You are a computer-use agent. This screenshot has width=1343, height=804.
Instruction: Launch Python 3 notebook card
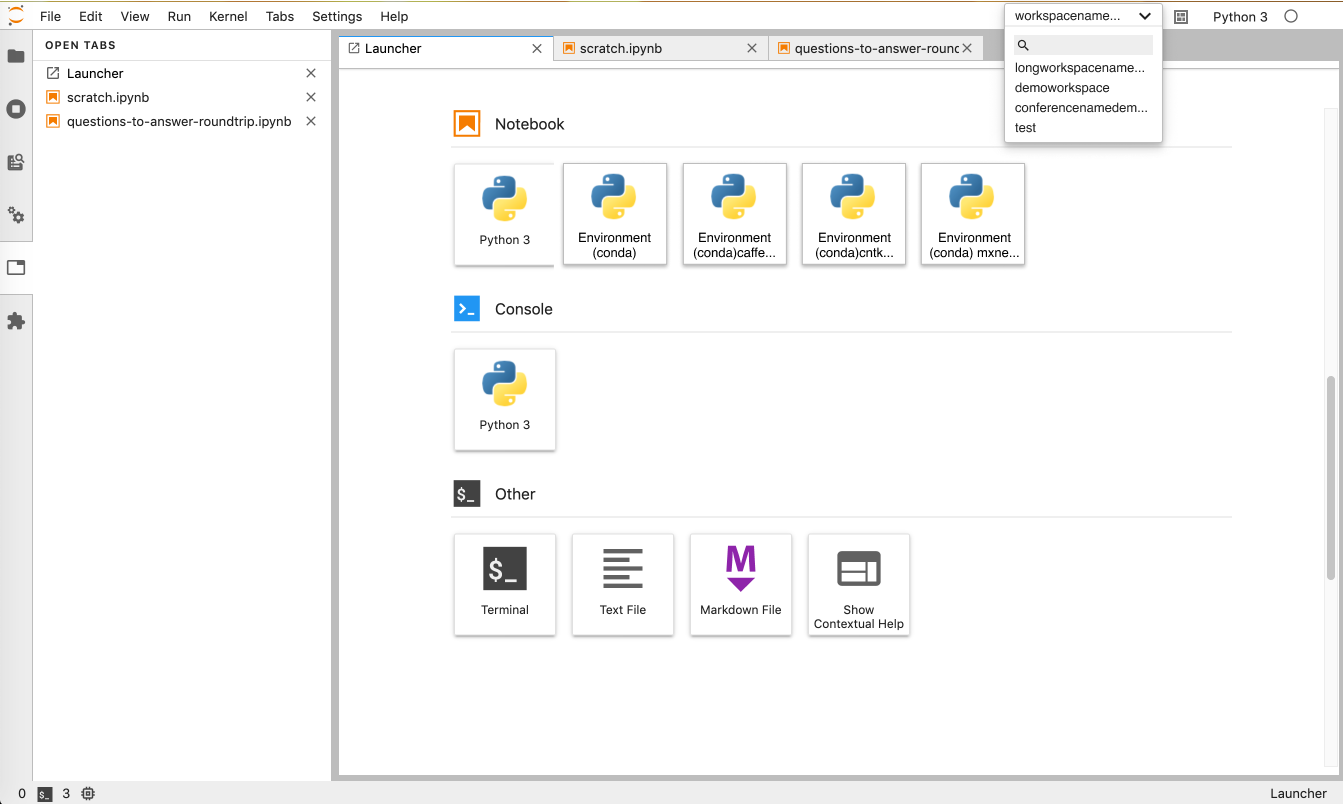click(x=504, y=214)
